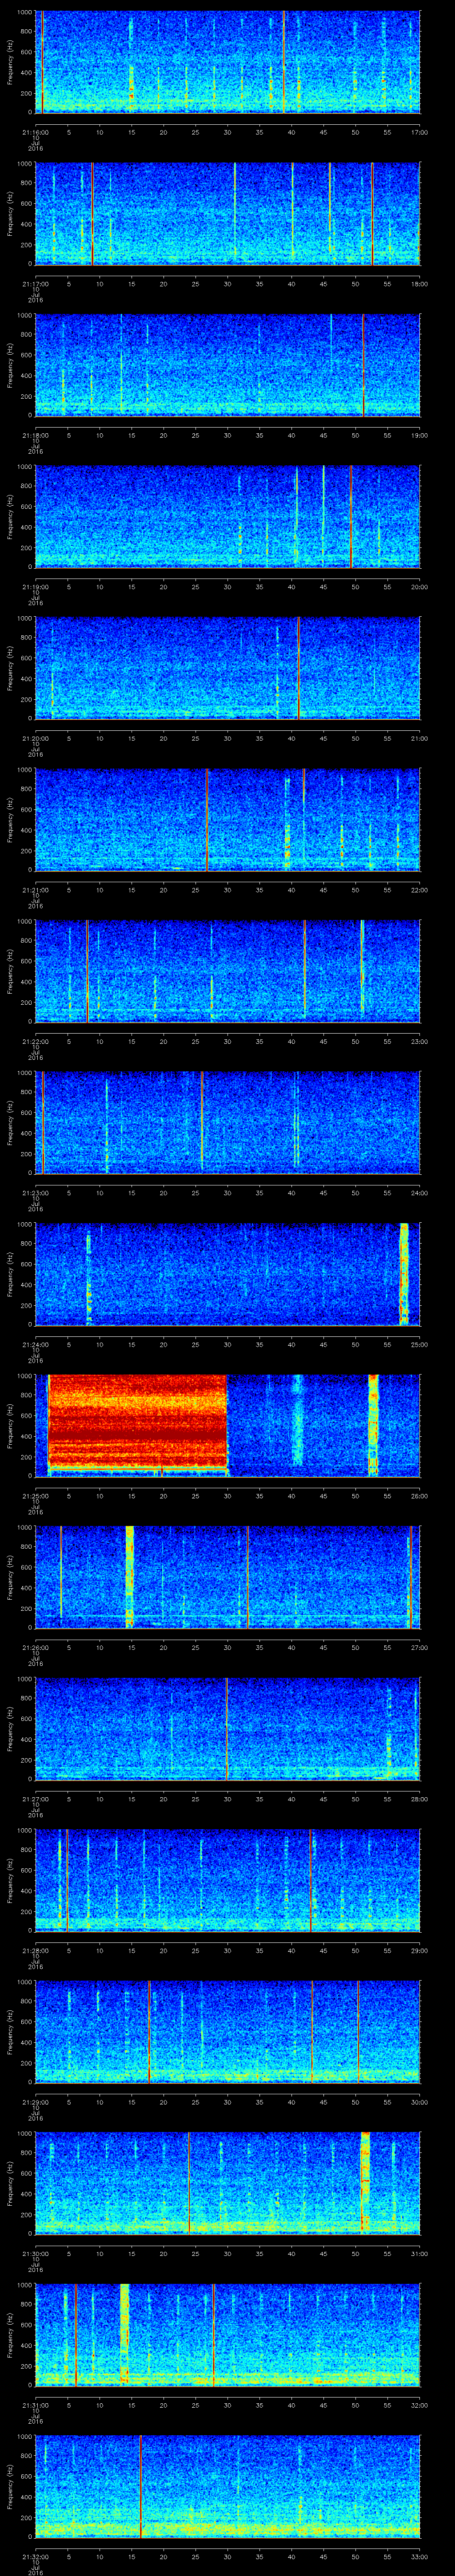Click the 21:32:00 start time label
Screen dimensions: 455x2576
point(35,2556)
